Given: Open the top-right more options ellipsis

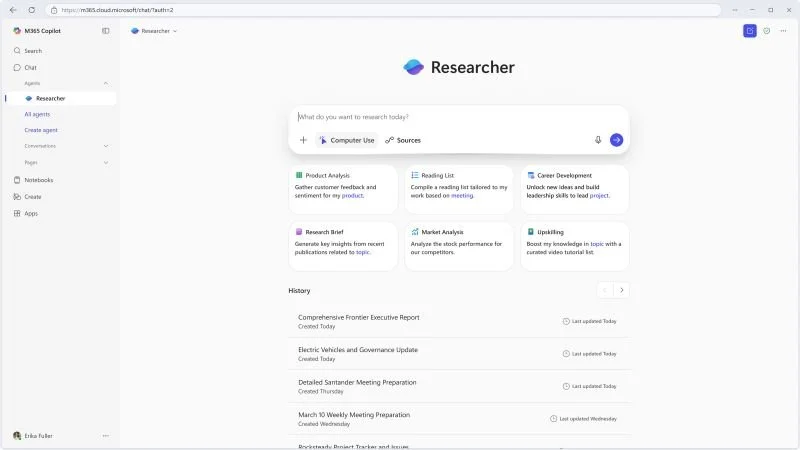Looking at the screenshot, I should coord(783,31).
